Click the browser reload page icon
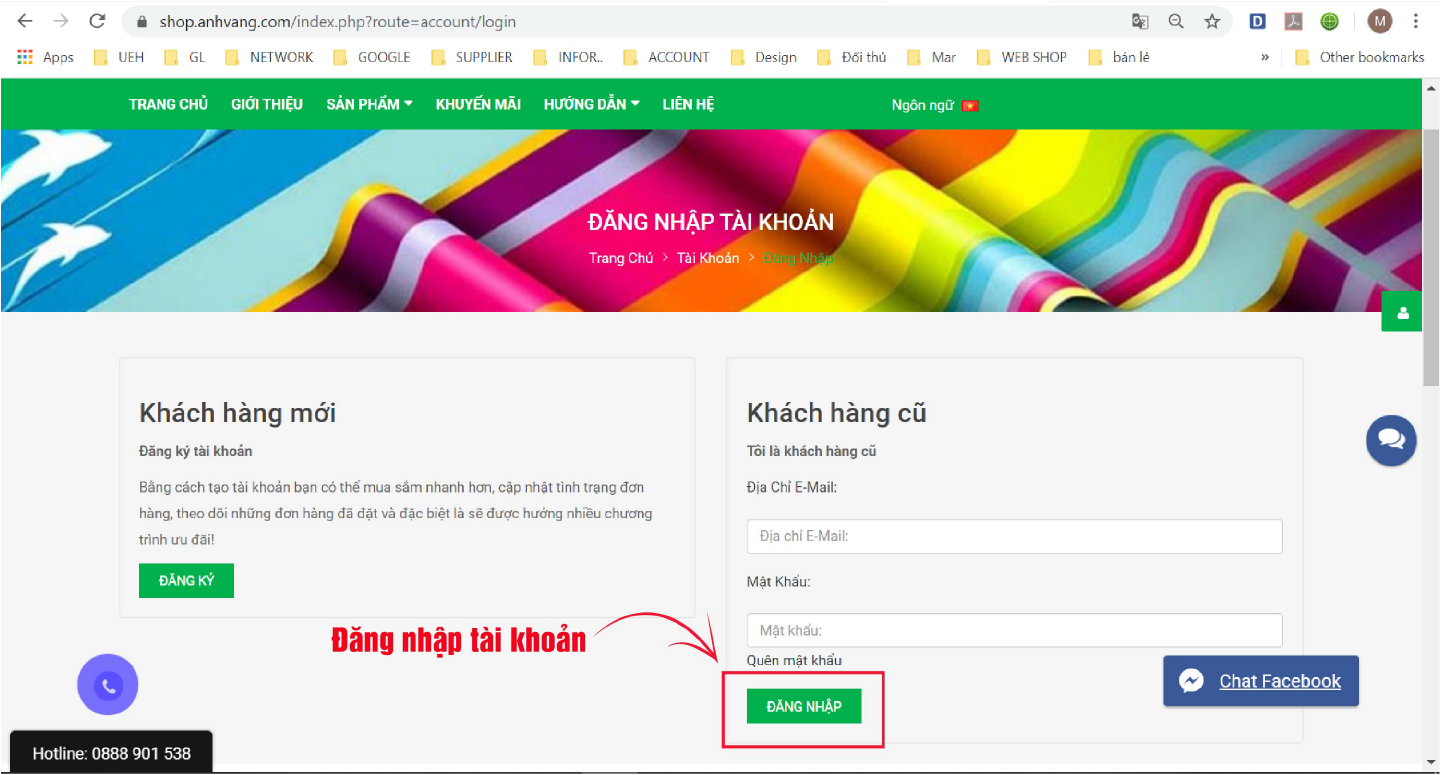Screen dimensions: 1440x775 click(x=97, y=21)
